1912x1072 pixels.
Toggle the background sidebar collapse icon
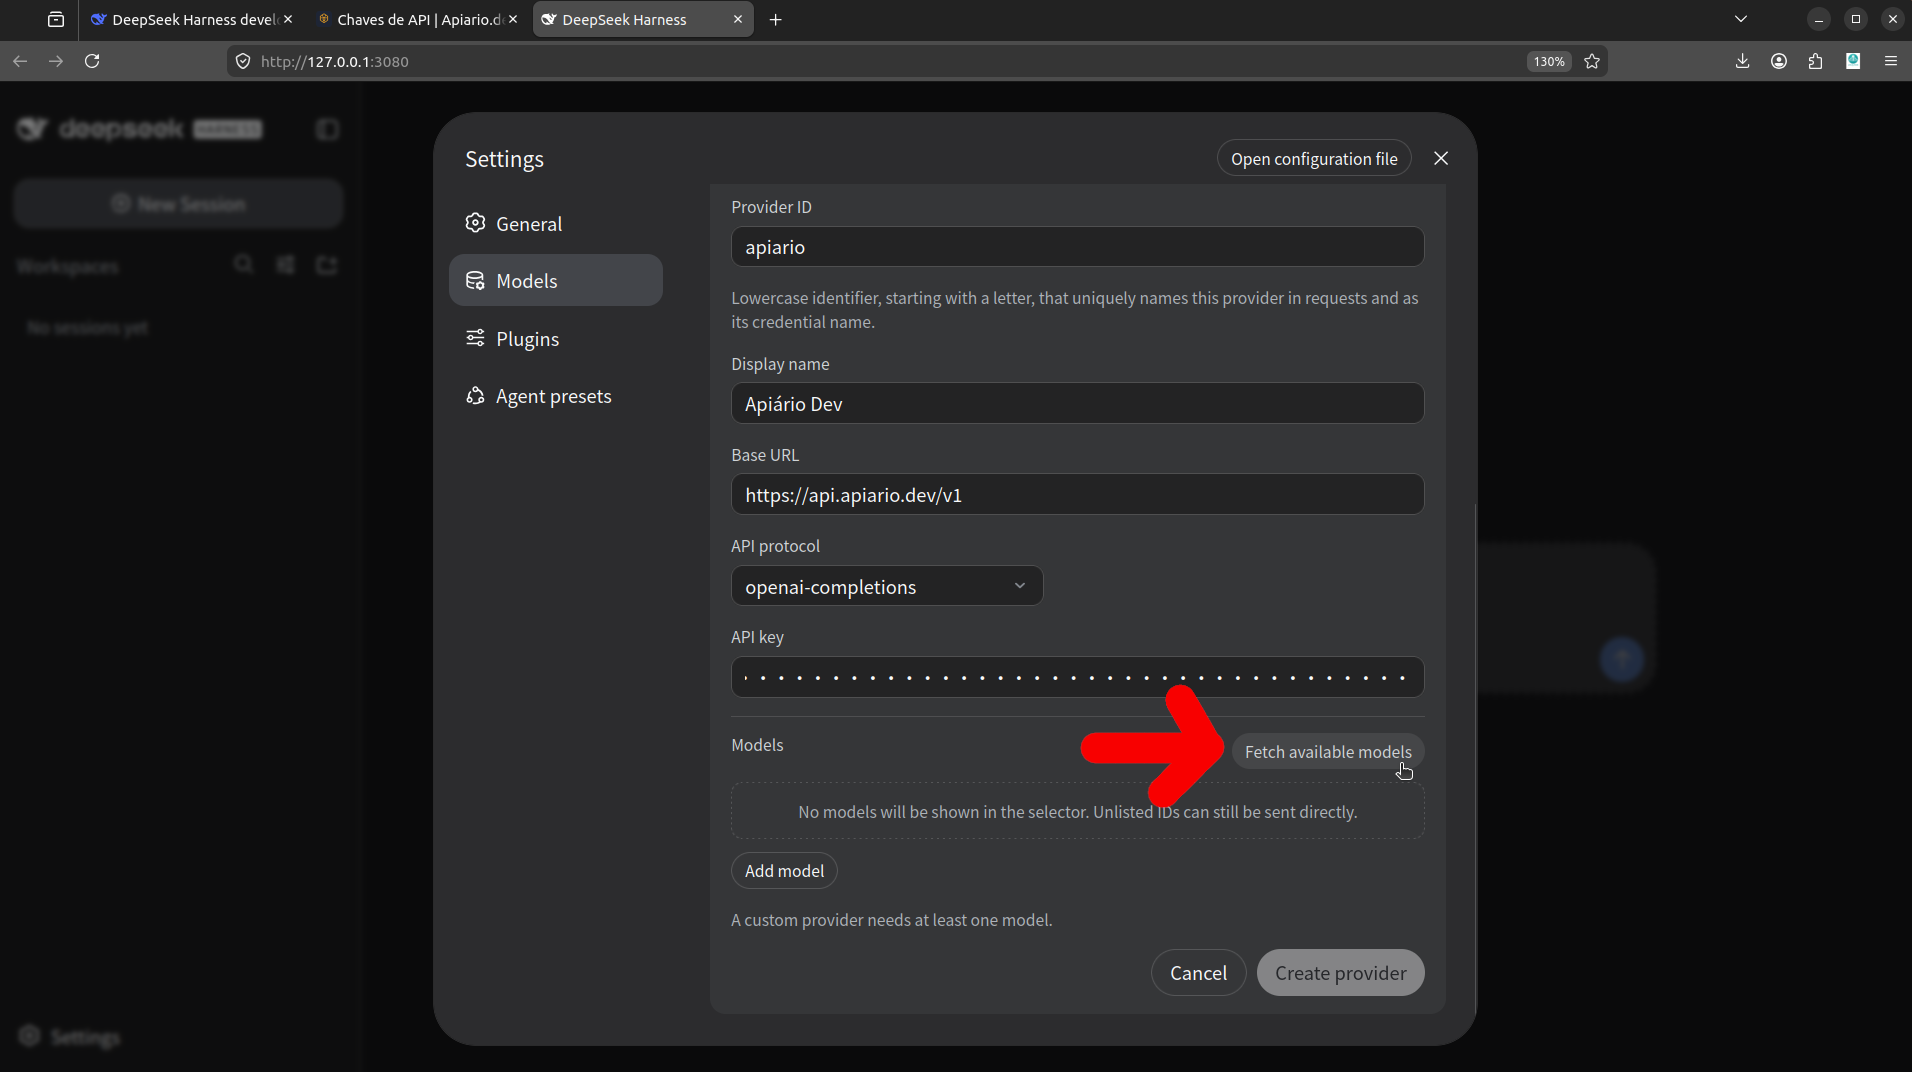[x=327, y=129]
